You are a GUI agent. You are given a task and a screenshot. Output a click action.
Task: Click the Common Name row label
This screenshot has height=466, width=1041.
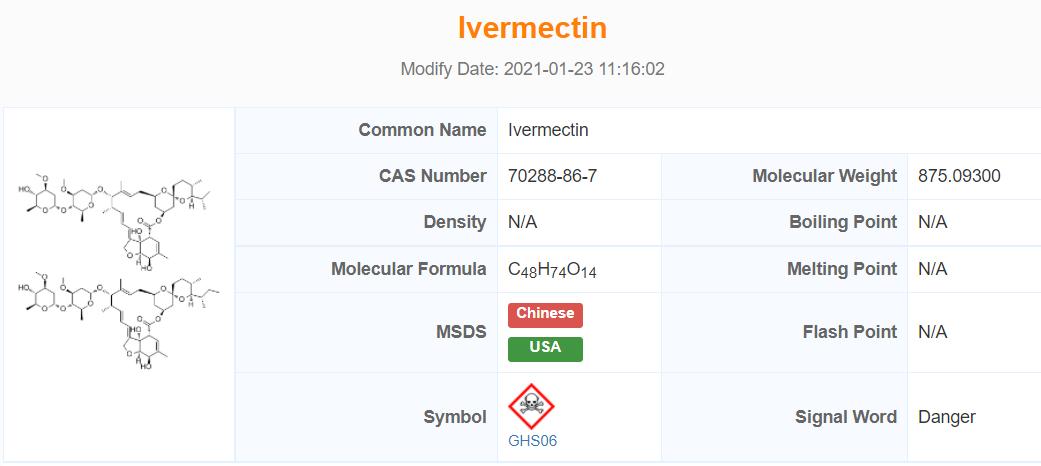click(x=422, y=130)
